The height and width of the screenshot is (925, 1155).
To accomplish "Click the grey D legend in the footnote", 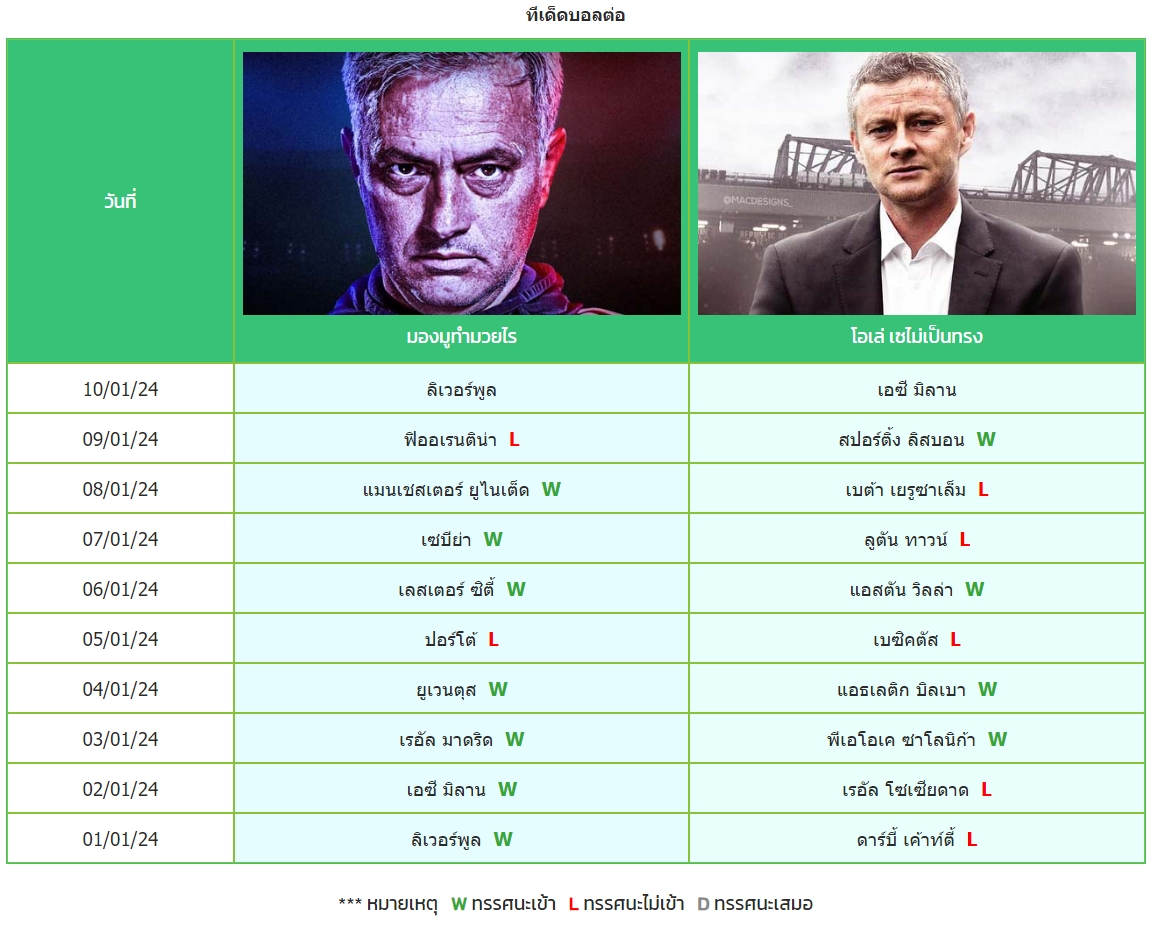I will click(x=703, y=904).
